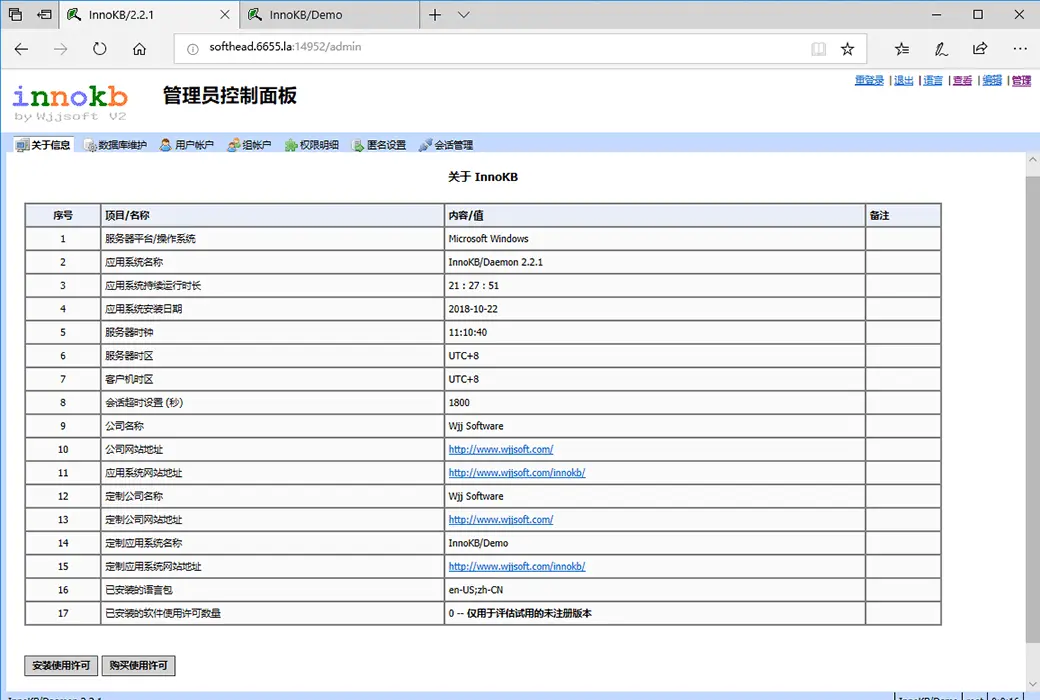Go to the 组帐户 tab
Image resolution: width=1040 pixels, height=700 pixels.
[x=249, y=145]
